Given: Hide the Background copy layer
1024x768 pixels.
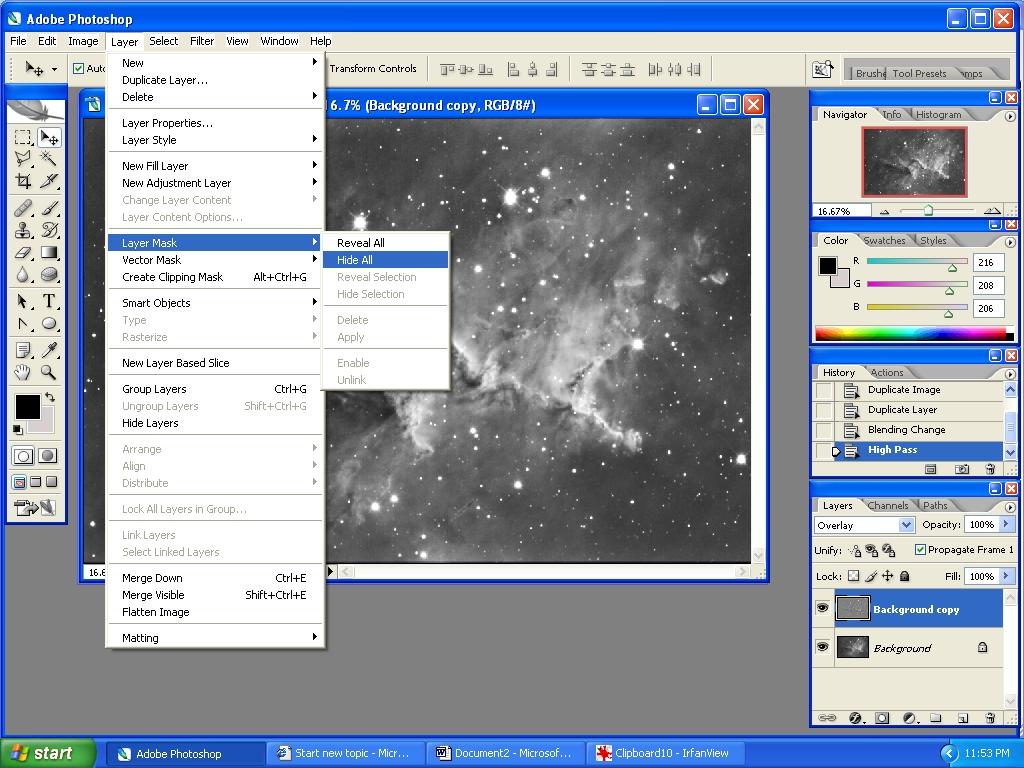Looking at the screenshot, I should [822, 609].
